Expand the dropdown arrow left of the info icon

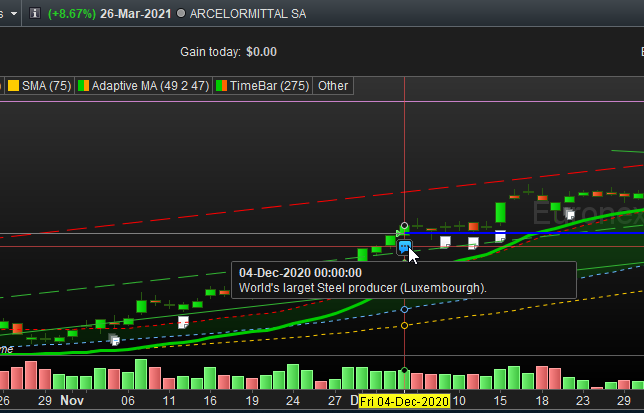coord(14,14)
